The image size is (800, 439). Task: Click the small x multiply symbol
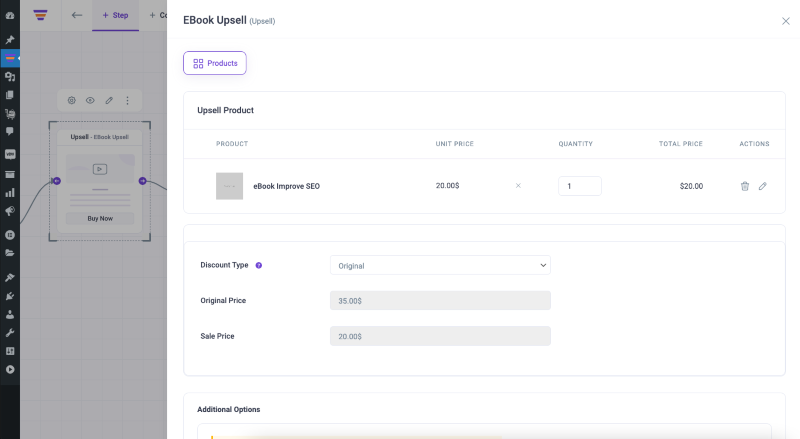[518, 186]
